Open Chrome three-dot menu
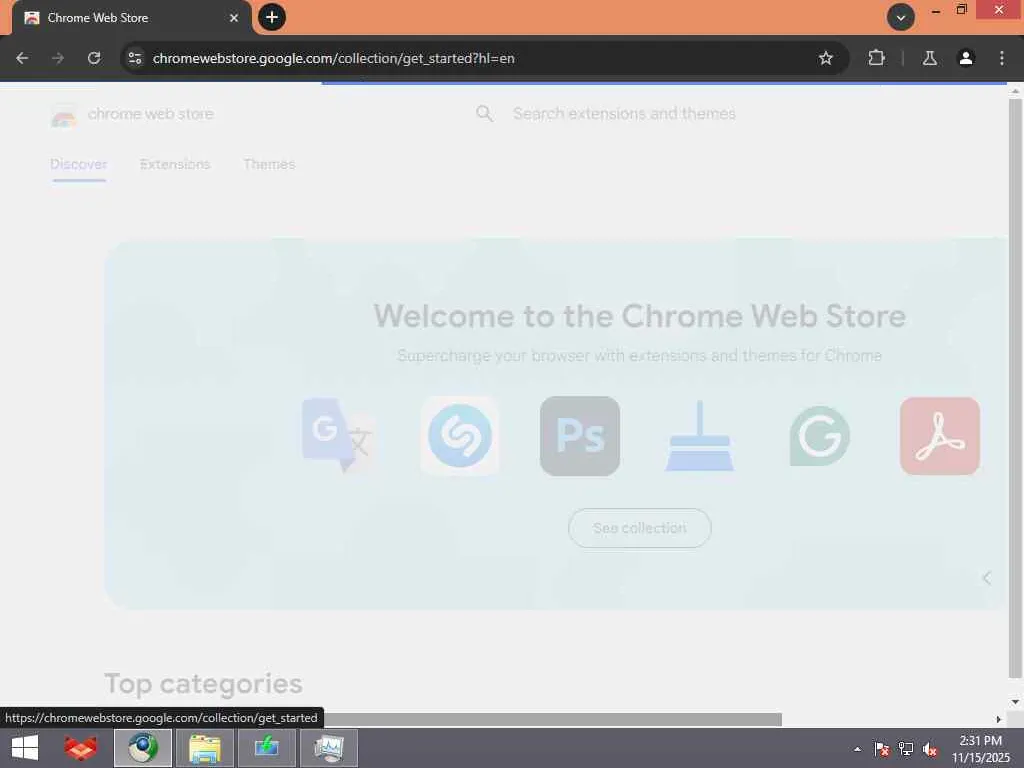Viewport: 1024px width, 768px height. (1002, 58)
